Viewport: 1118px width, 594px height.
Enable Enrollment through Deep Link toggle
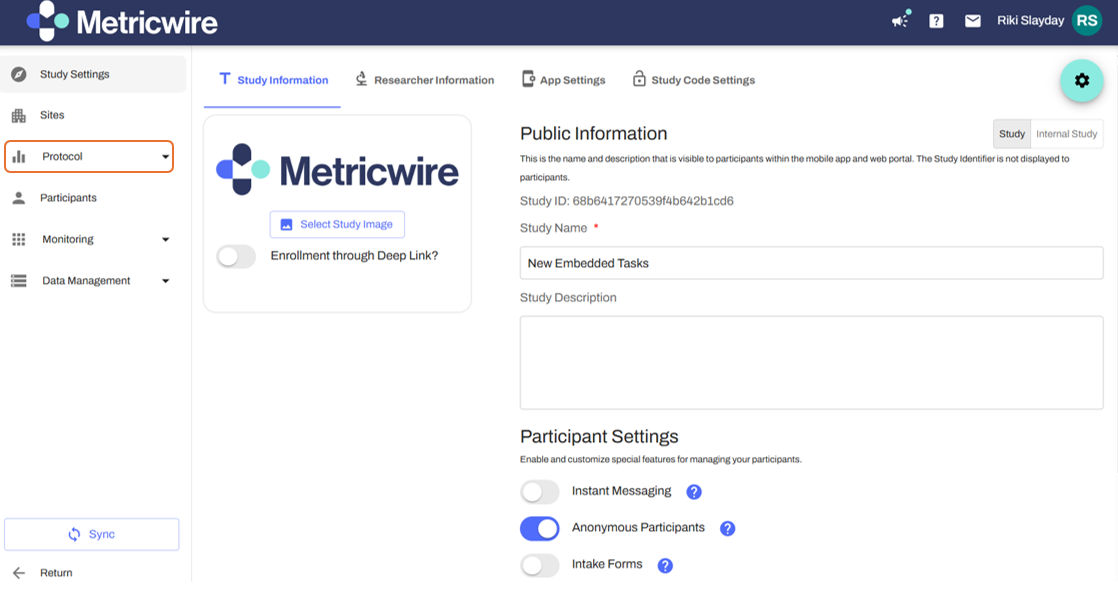pyautogui.click(x=237, y=257)
